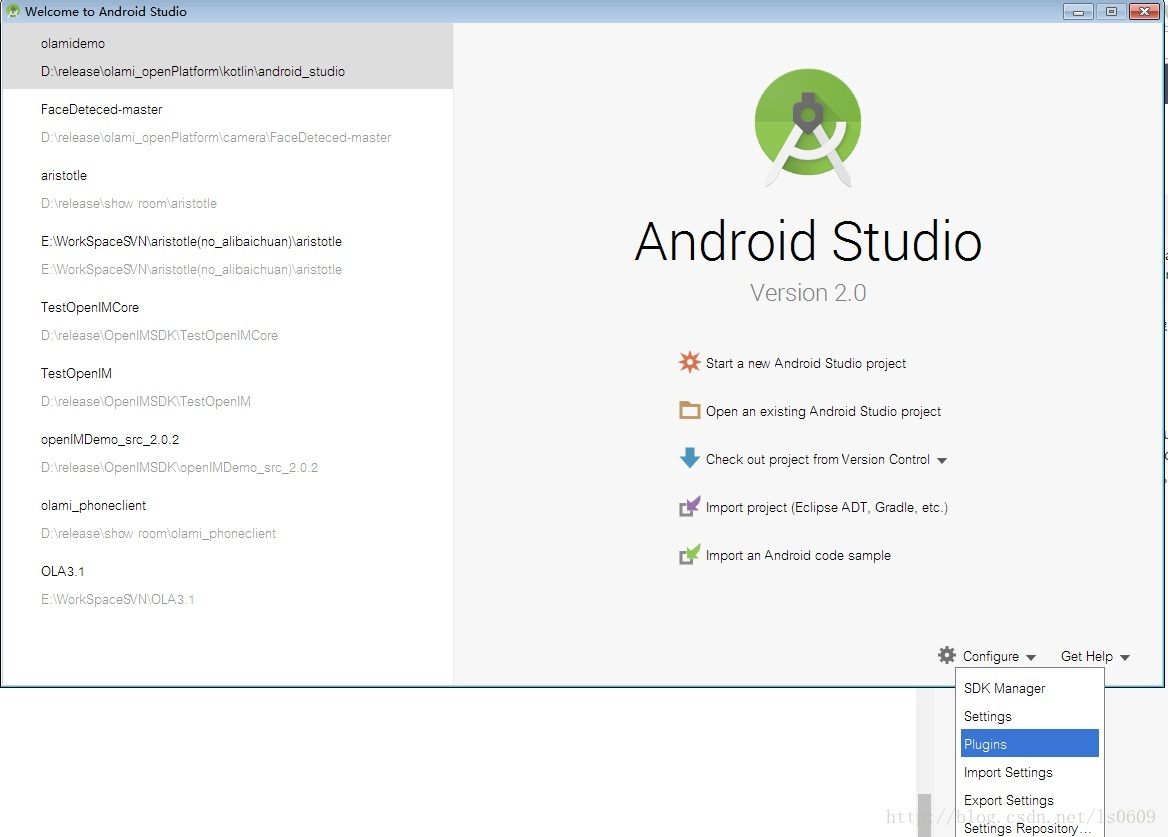The width and height of the screenshot is (1168, 837).
Task: Click the Get Help label
Action: [x=1087, y=656]
